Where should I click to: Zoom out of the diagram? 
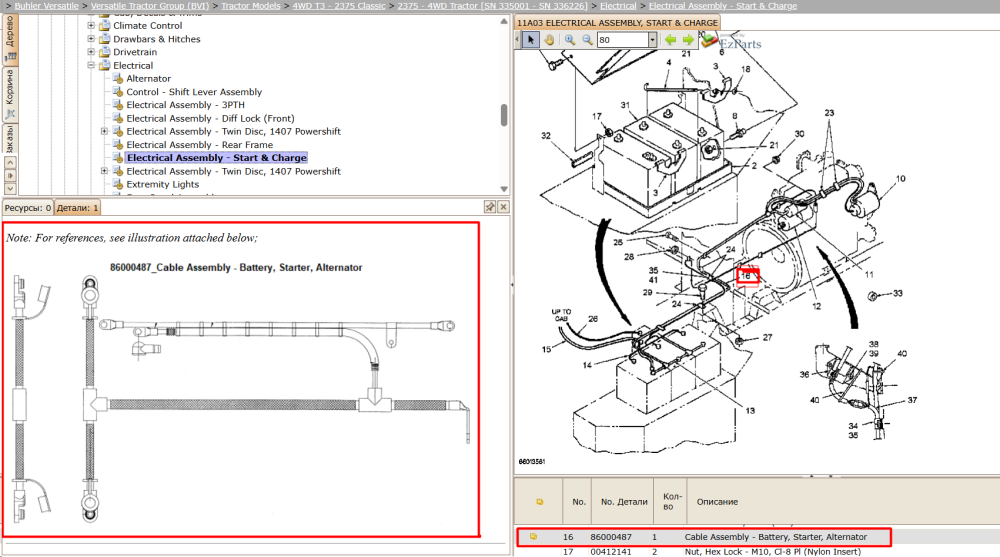pyautogui.click(x=587, y=40)
